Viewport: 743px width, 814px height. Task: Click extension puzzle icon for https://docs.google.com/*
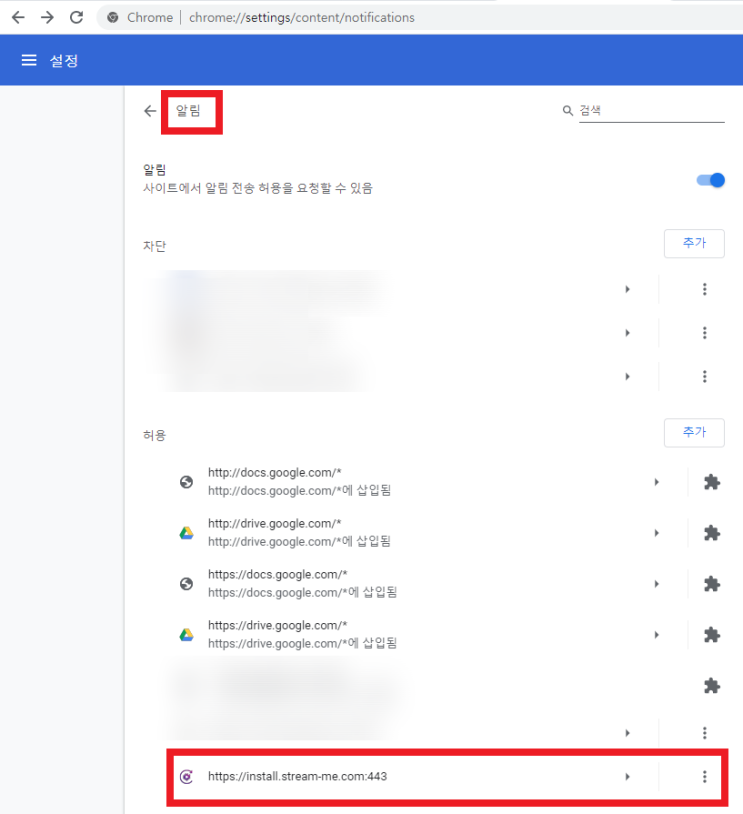pos(711,584)
